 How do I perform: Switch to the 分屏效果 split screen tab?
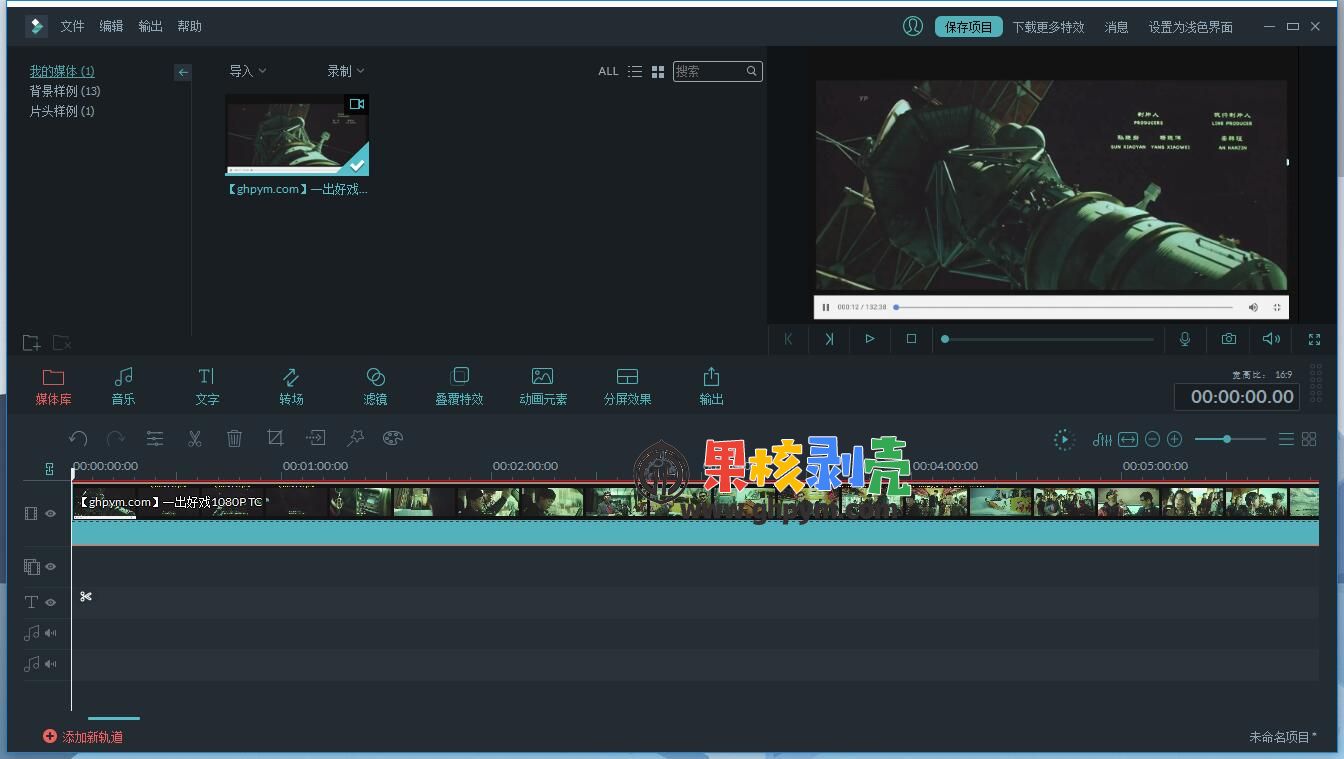coord(627,386)
